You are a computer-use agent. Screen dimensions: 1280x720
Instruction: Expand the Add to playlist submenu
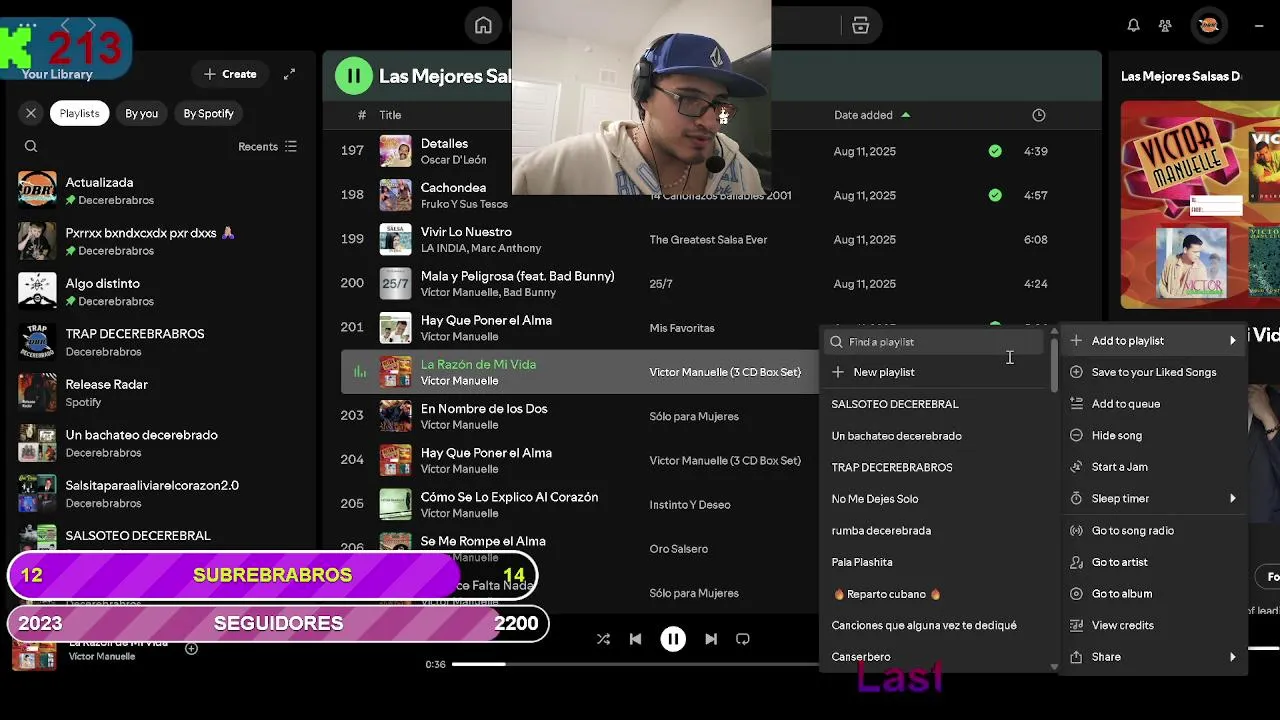click(1154, 341)
